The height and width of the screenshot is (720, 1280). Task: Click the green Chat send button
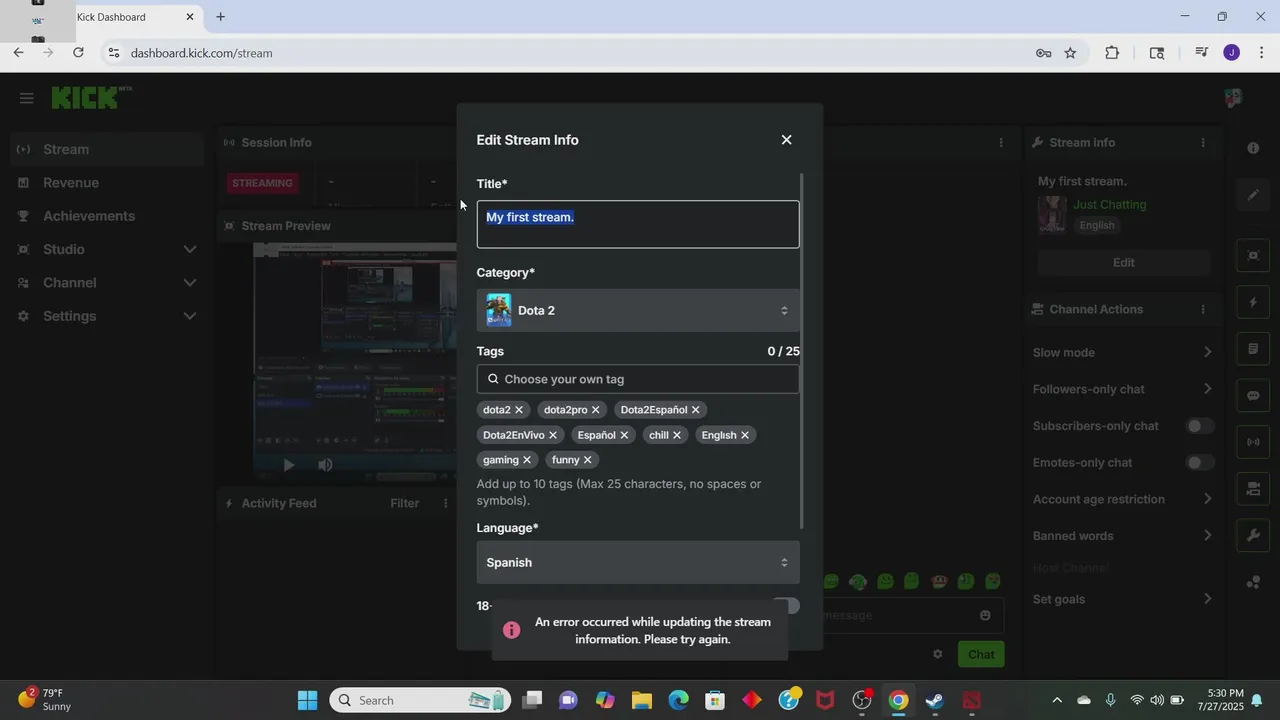(981, 654)
